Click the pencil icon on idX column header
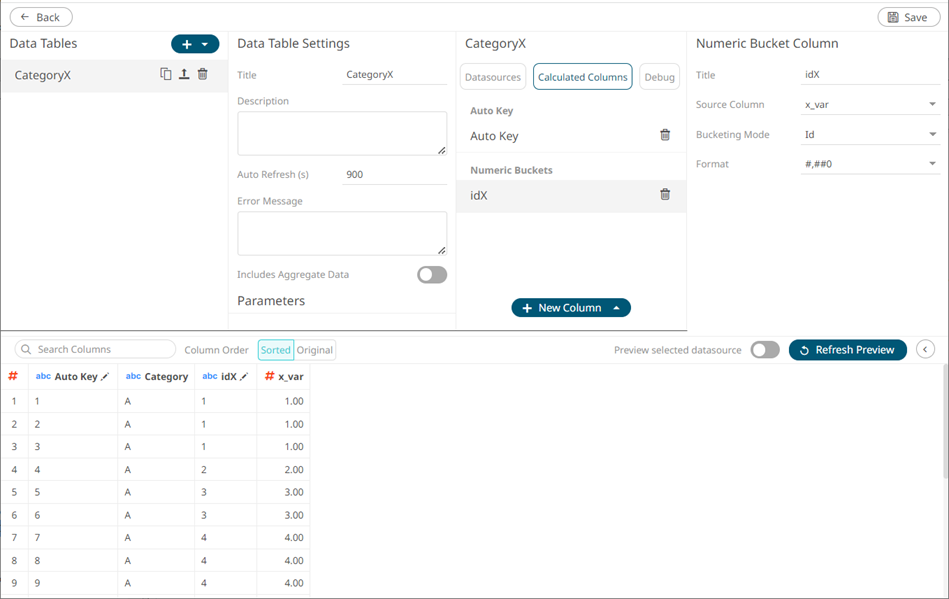 click(244, 377)
